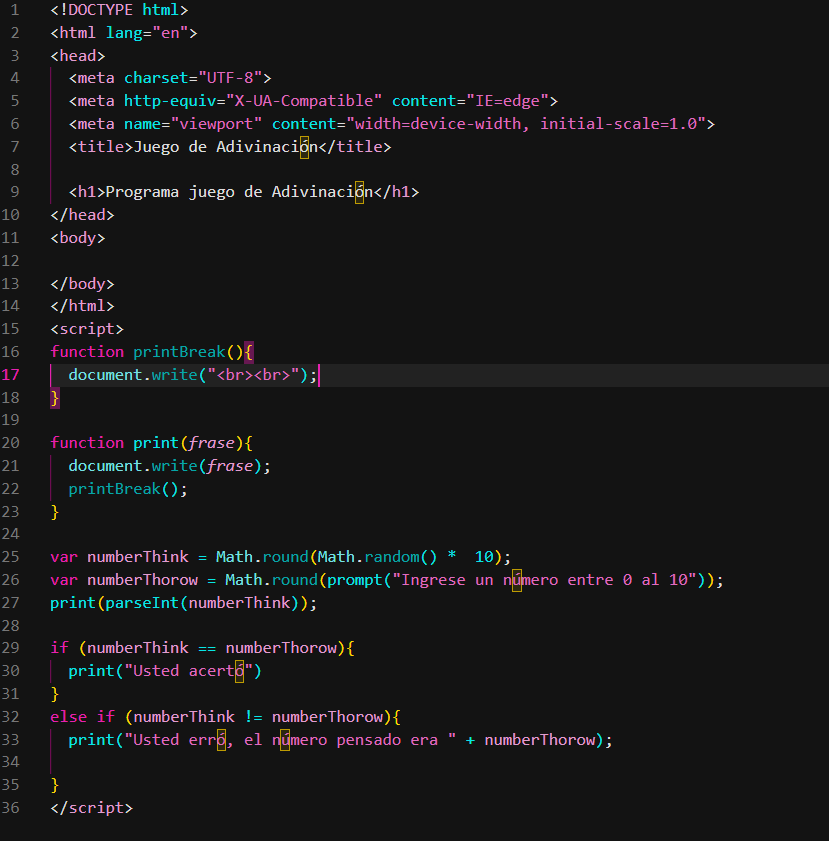The height and width of the screenshot is (841, 829).
Task: Click the closing brace on line 23
Action: 55,512
